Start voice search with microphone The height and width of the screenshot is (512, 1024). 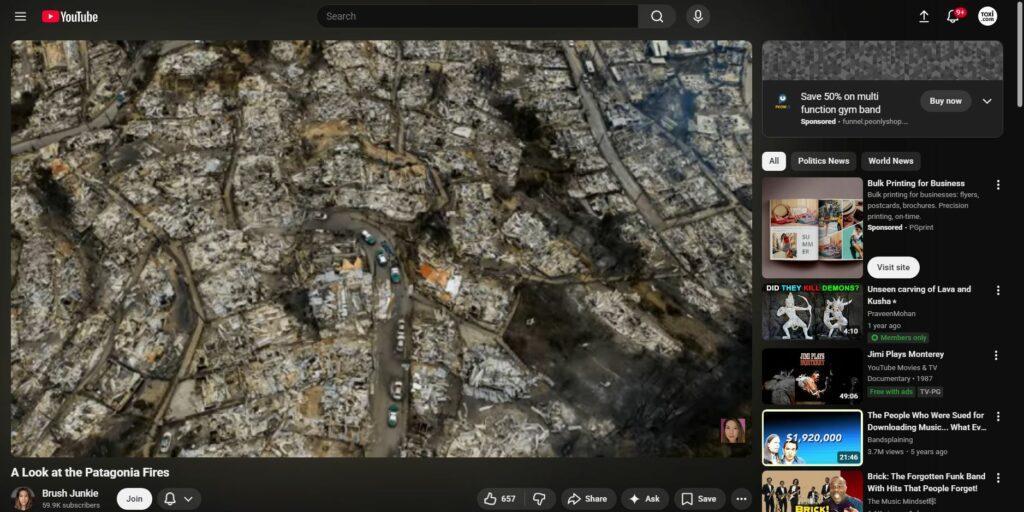(x=697, y=16)
